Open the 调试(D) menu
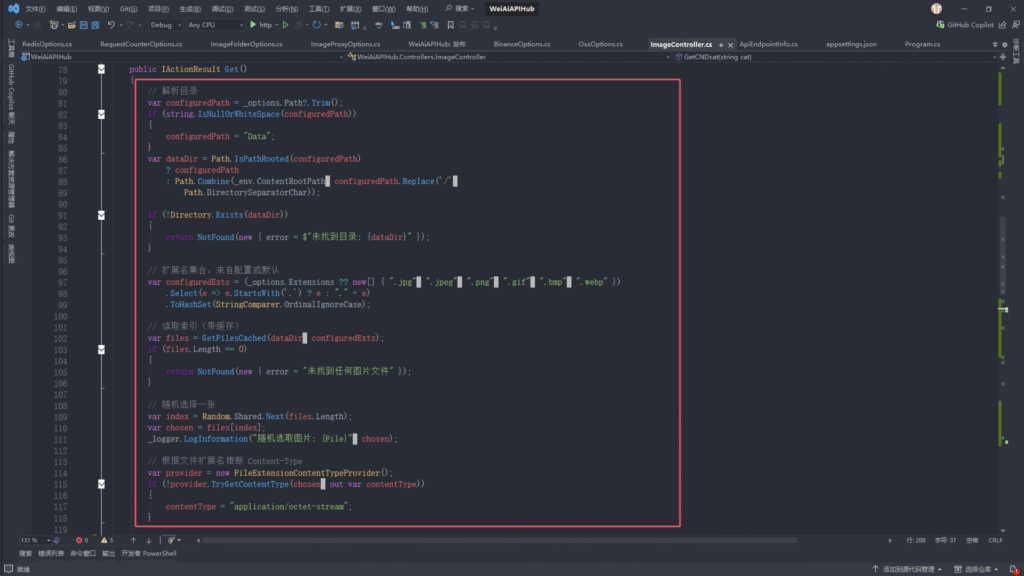Image resolution: width=1024 pixels, height=576 pixels. point(223,8)
